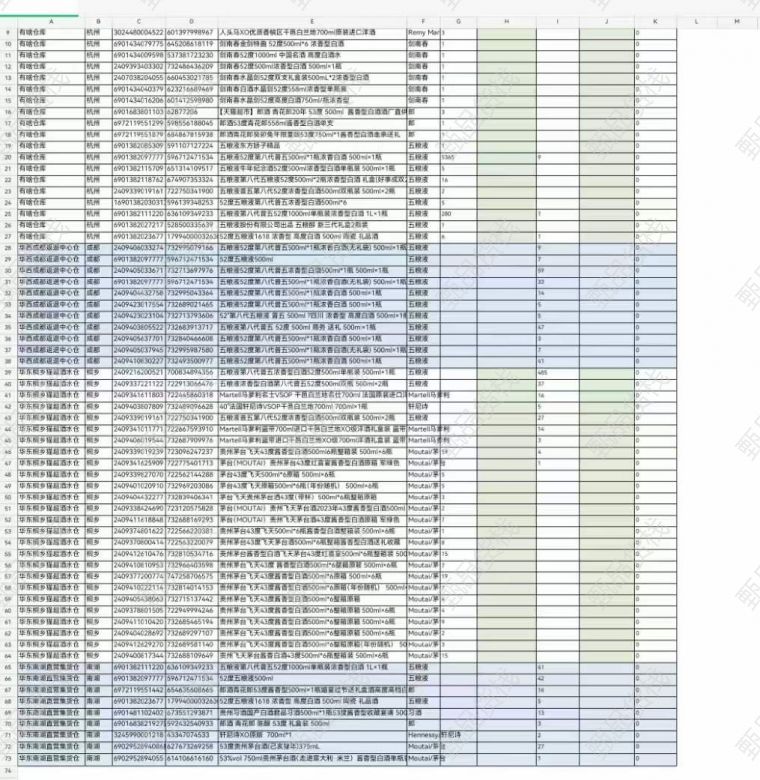This screenshot has width=760, height=780.
Task: Select column C header
Action: click(139, 21)
